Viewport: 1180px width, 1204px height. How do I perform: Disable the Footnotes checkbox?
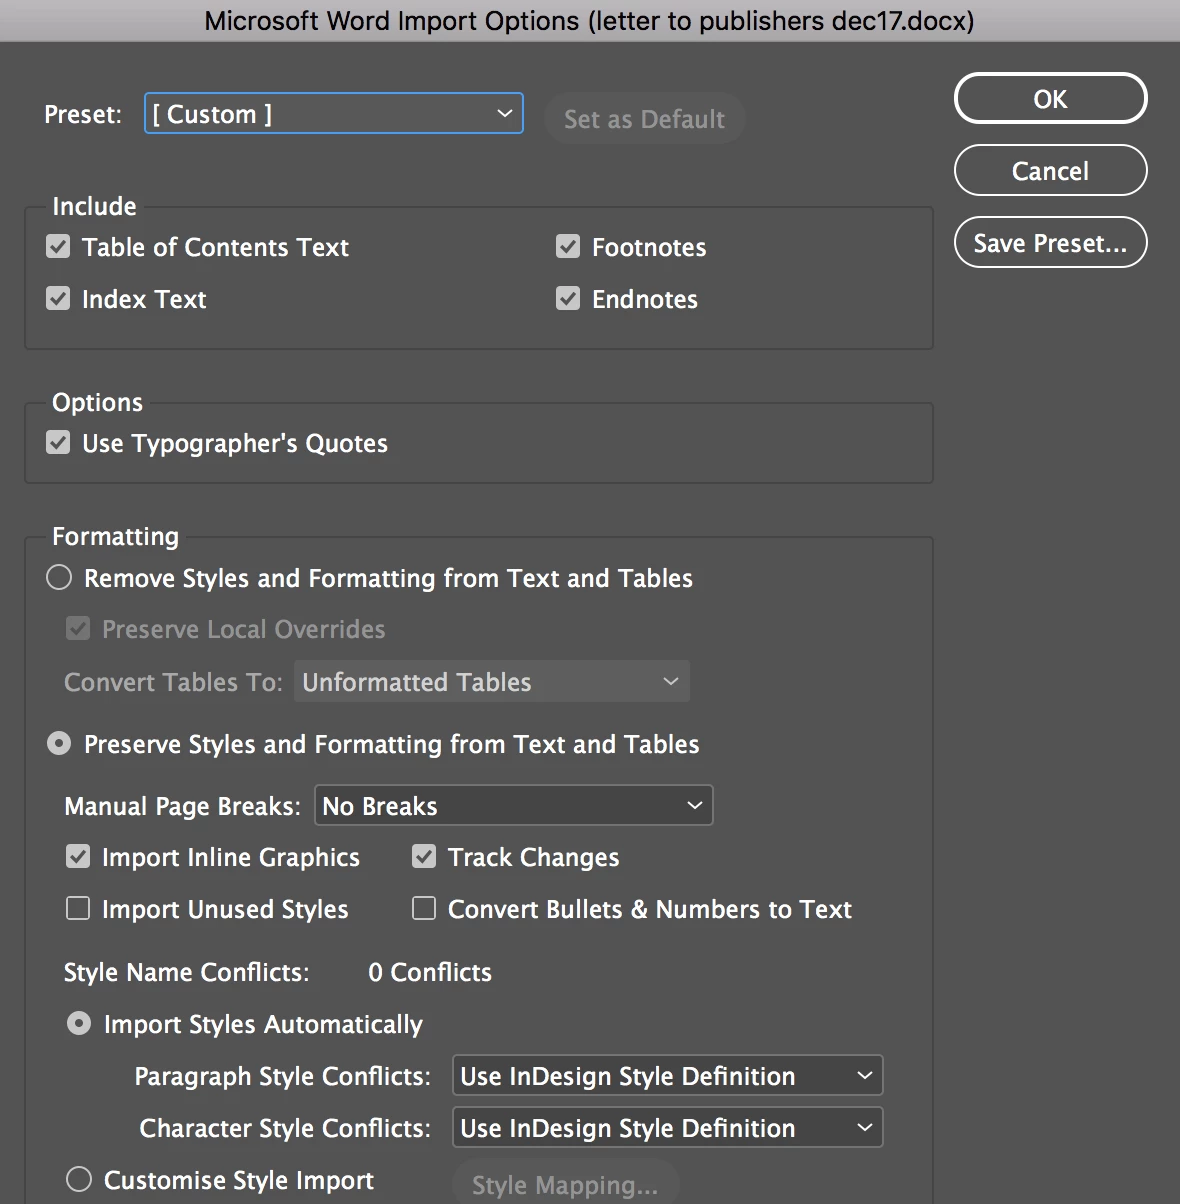coord(568,246)
